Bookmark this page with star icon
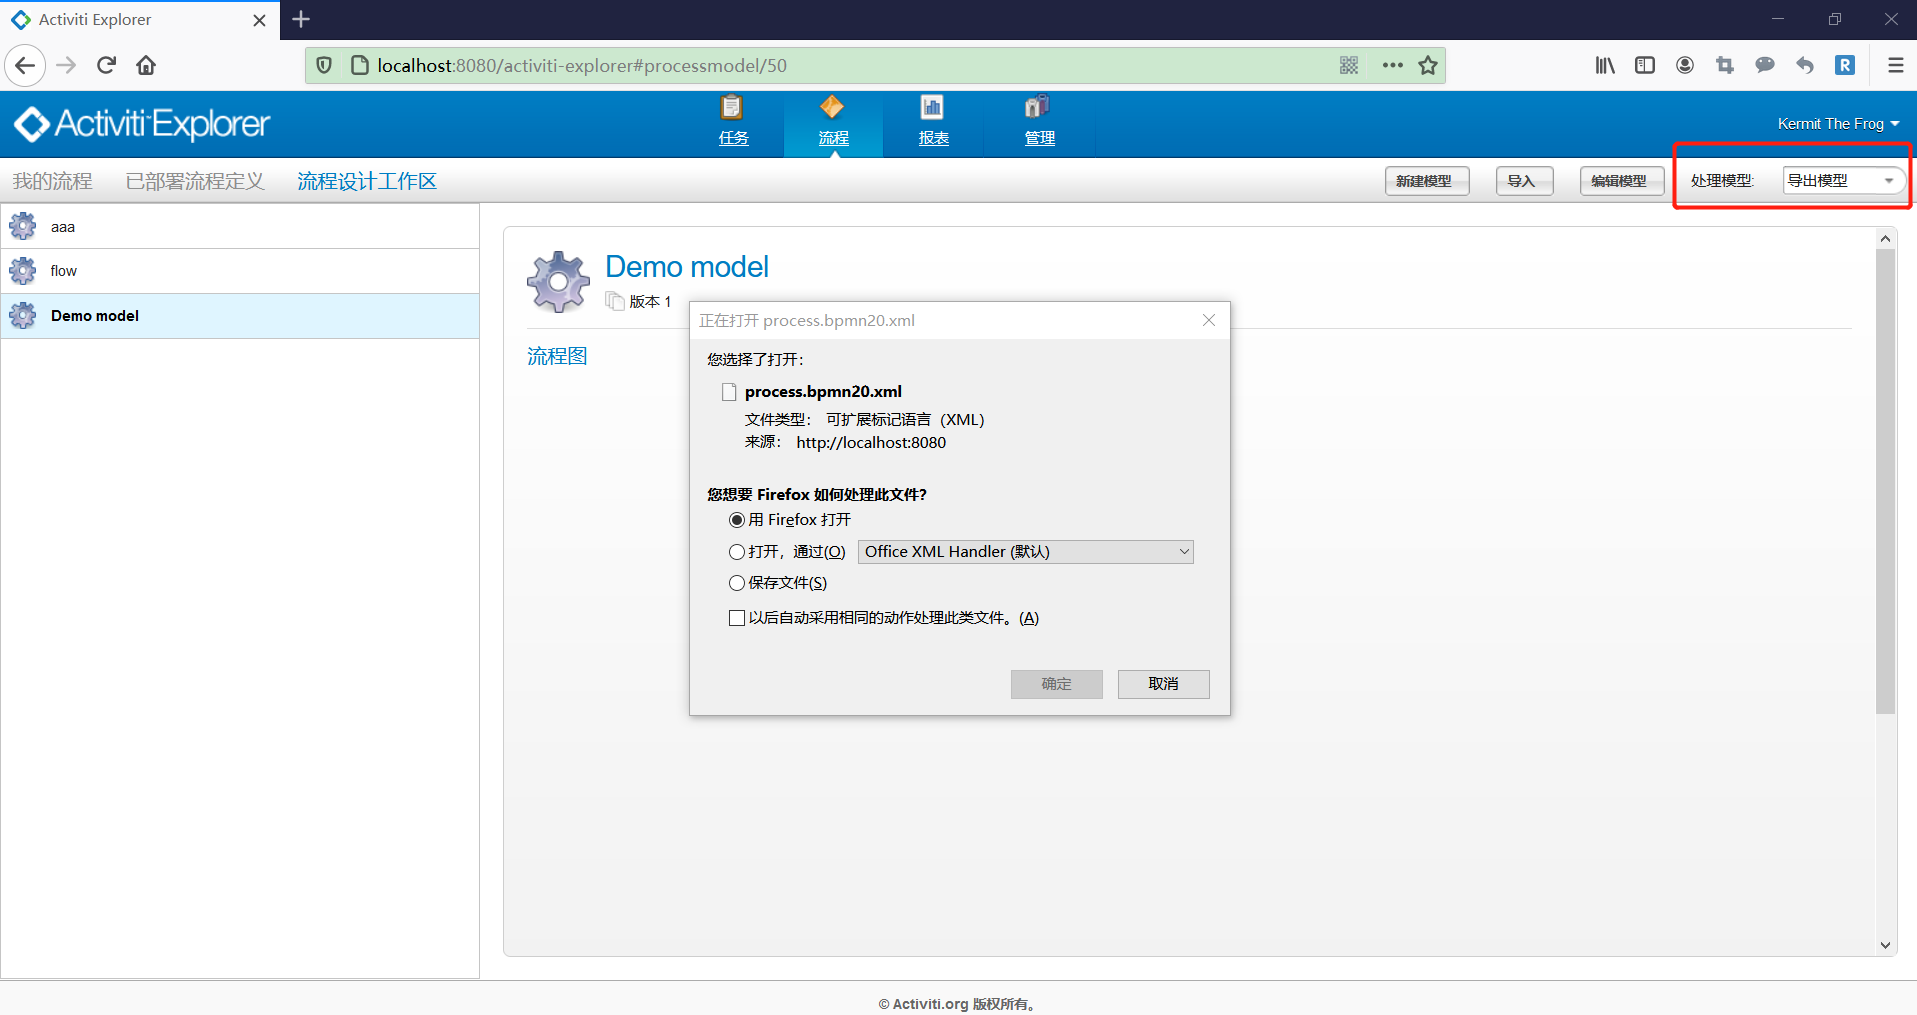The height and width of the screenshot is (1015, 1917). point(1428,65)
